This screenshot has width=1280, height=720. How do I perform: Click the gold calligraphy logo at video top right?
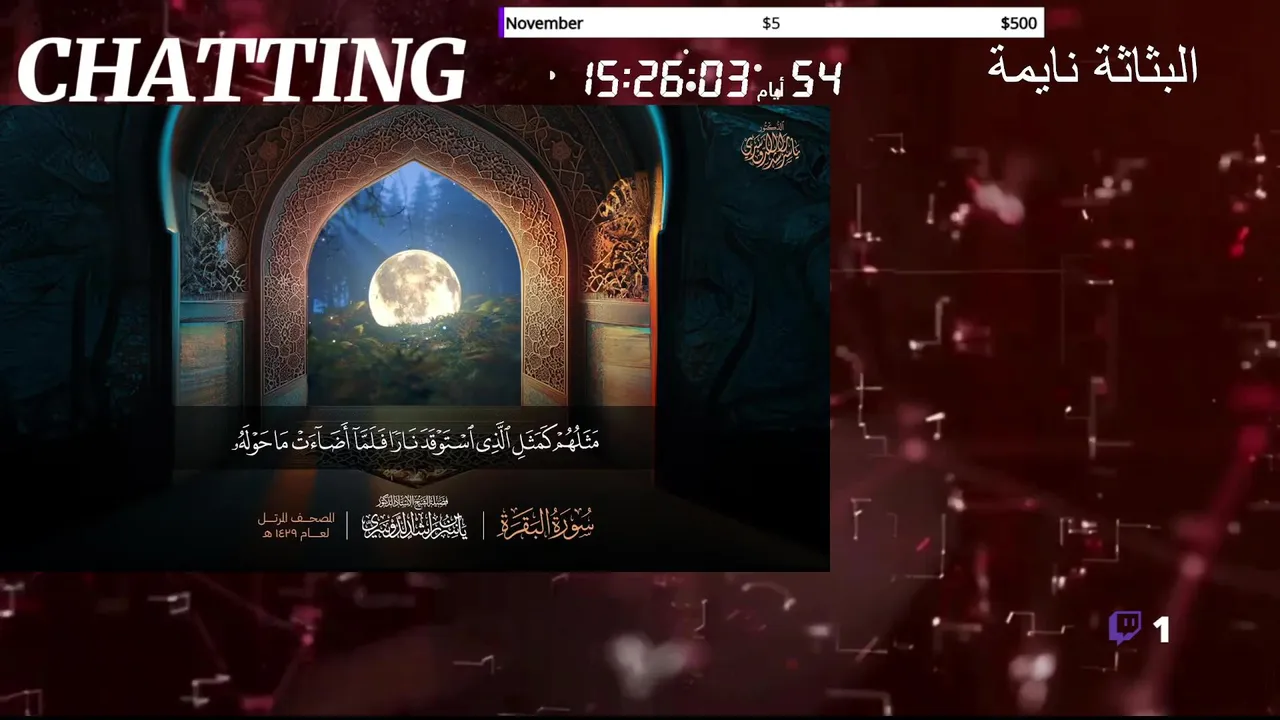(770, 146)
